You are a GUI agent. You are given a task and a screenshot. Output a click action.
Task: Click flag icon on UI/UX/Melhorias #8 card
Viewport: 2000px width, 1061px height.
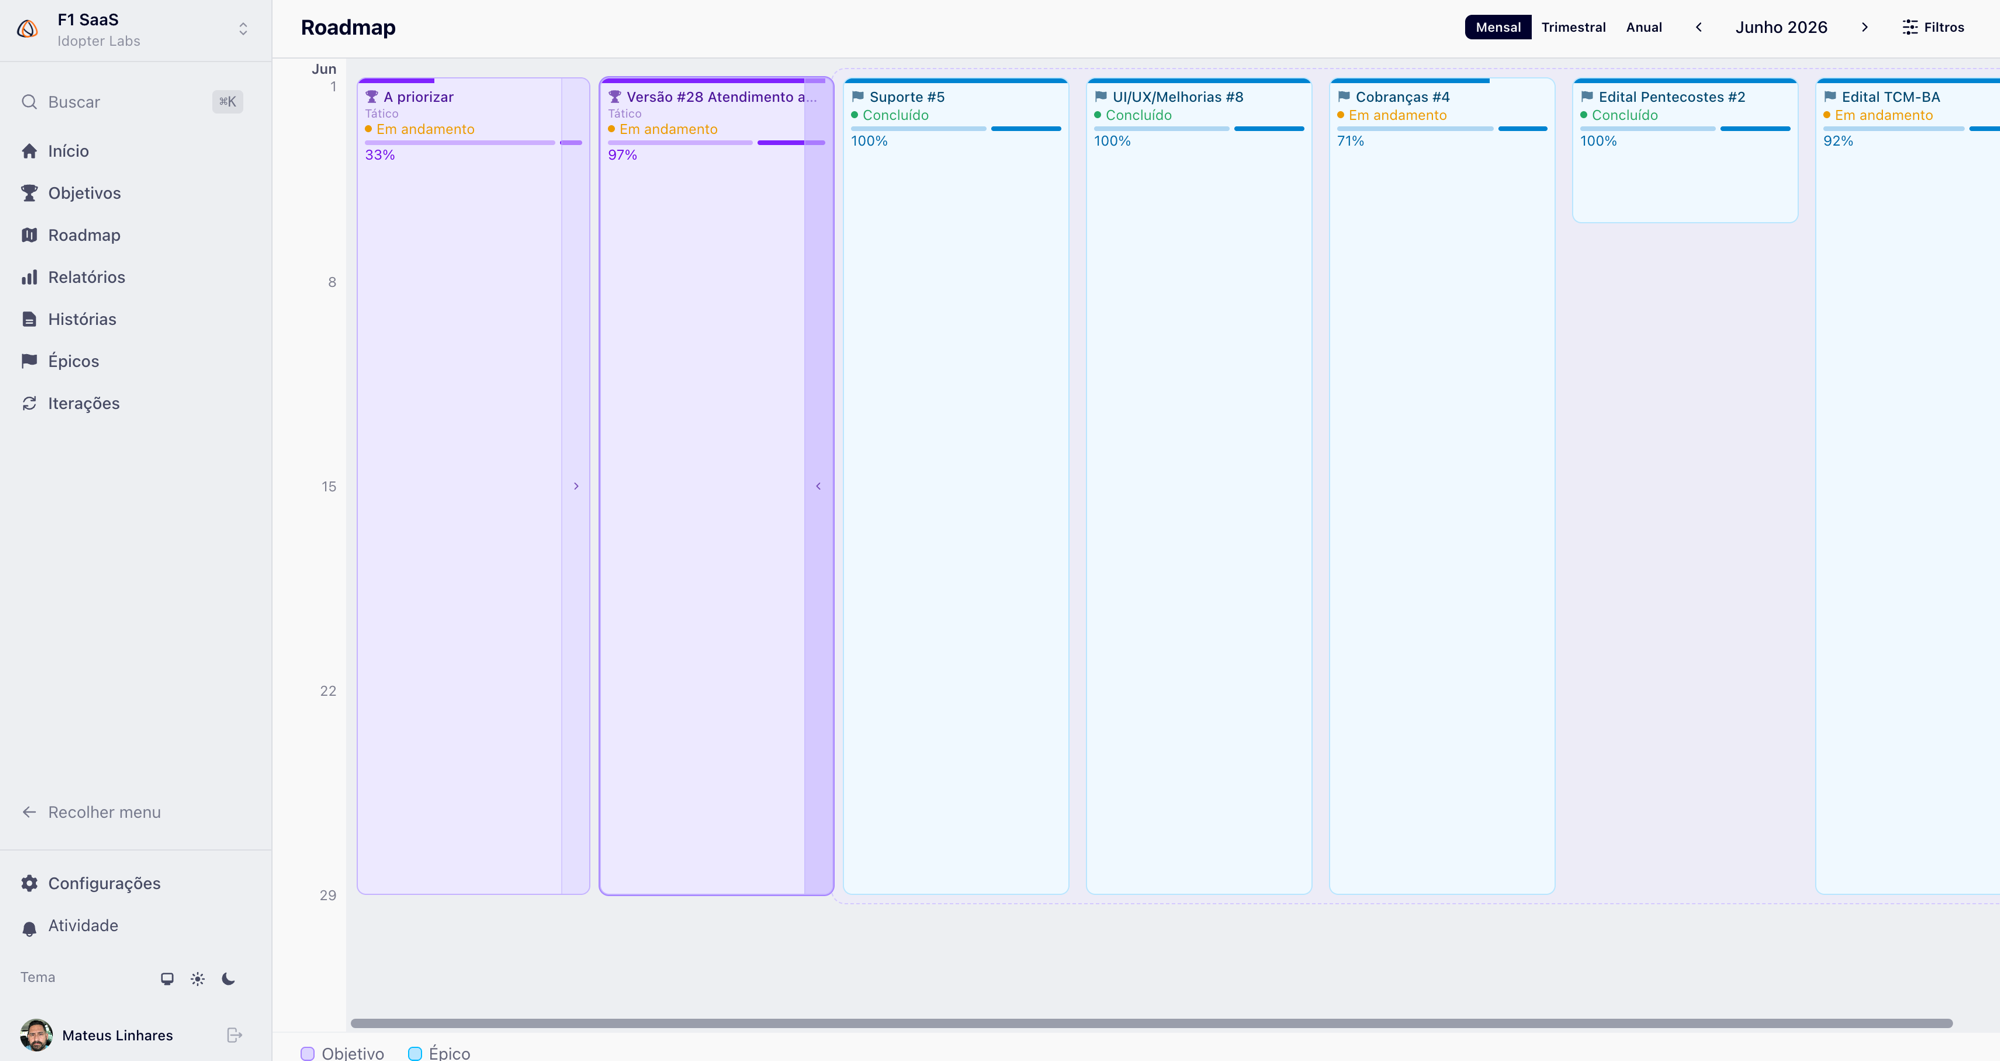point(1101,97)
